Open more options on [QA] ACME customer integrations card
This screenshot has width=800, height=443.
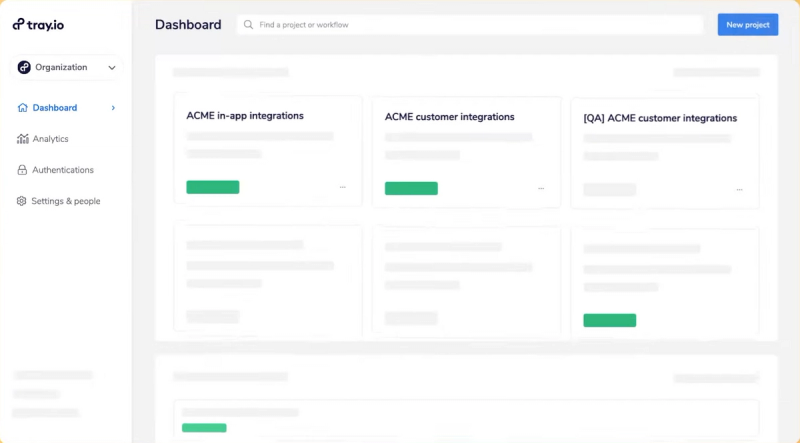740,190
